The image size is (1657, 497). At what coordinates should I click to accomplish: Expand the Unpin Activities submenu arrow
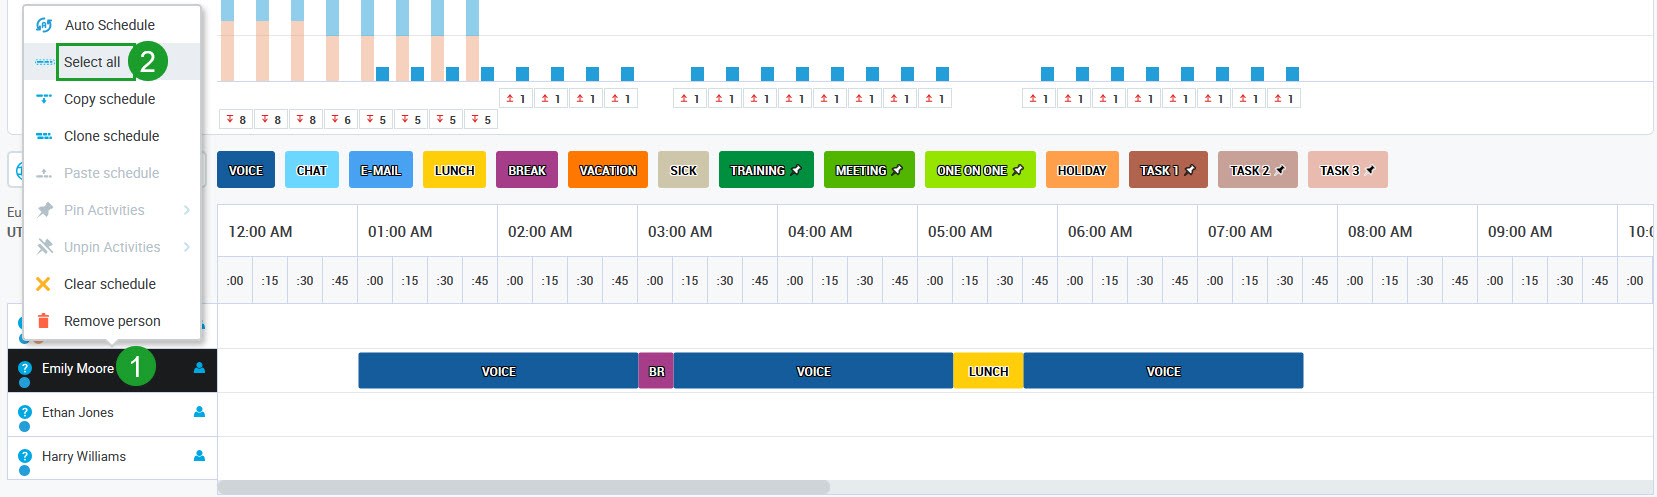pos(187,247)
